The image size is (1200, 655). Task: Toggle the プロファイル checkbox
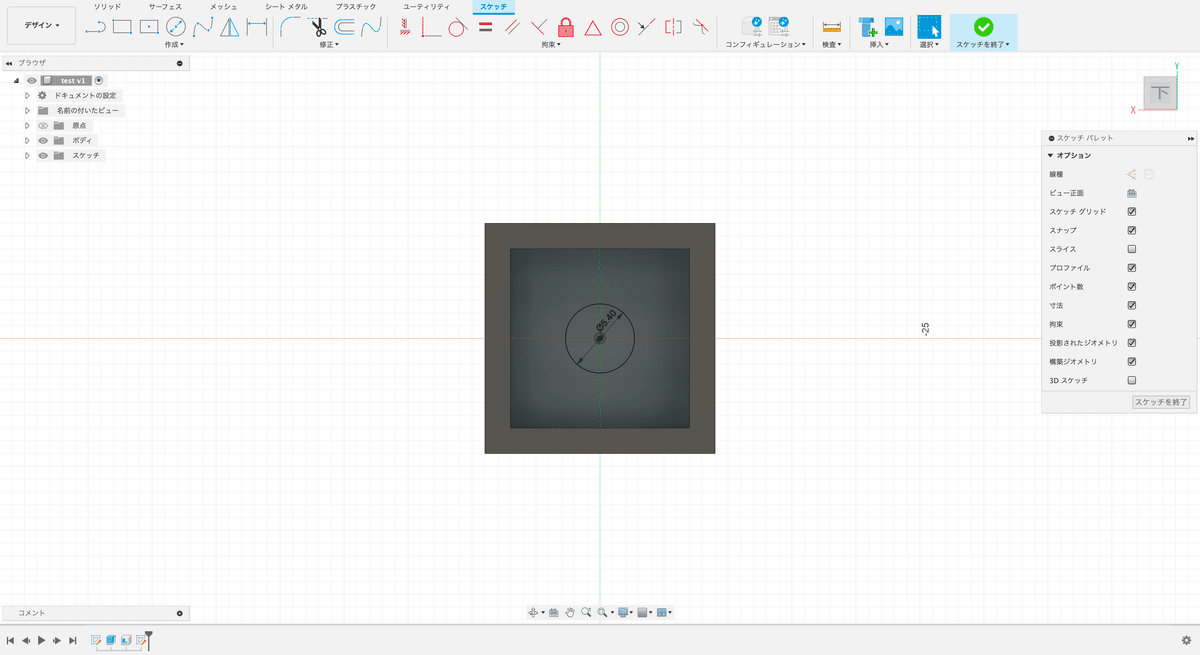point(1132,268)
